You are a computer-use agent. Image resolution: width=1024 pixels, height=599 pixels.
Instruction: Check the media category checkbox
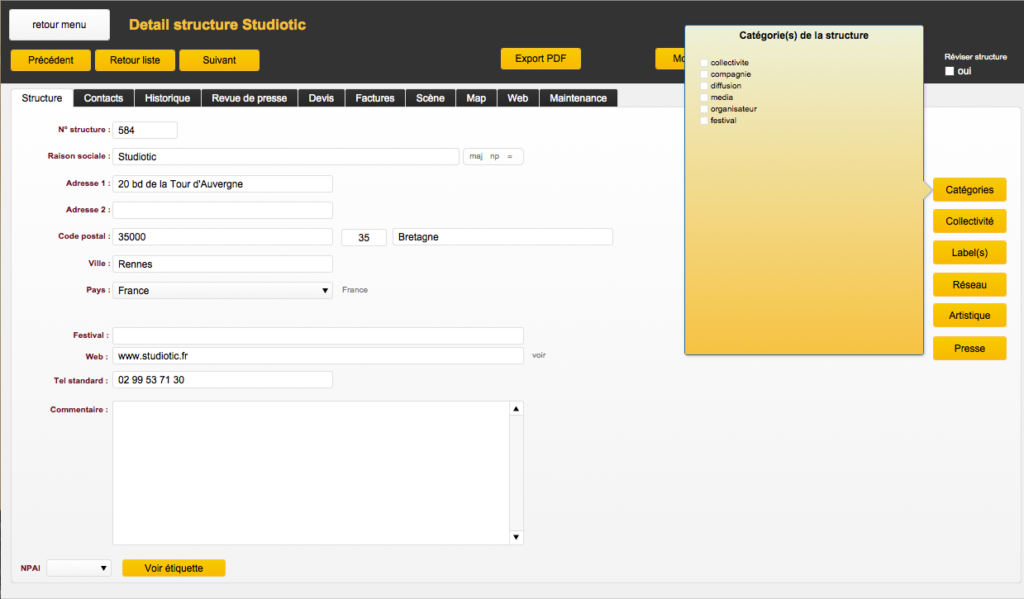[x=704, y=97]
